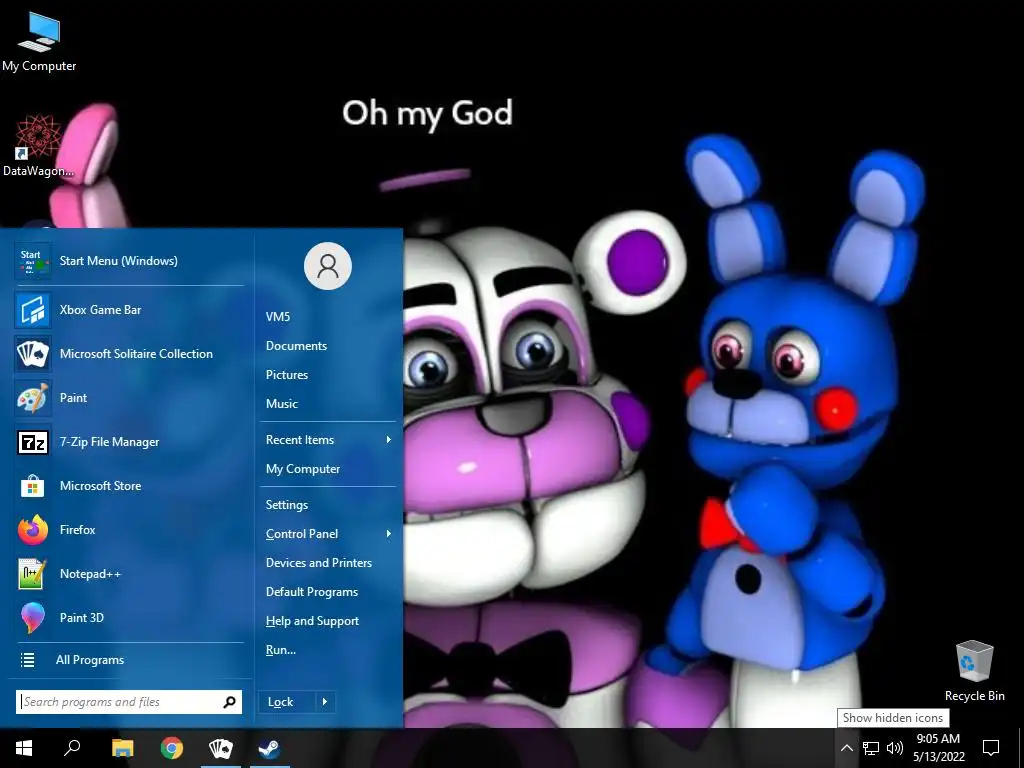Viewport: 1024px width, 768px height.
Task: Open Paint palette icon
Action: point(33,398)
